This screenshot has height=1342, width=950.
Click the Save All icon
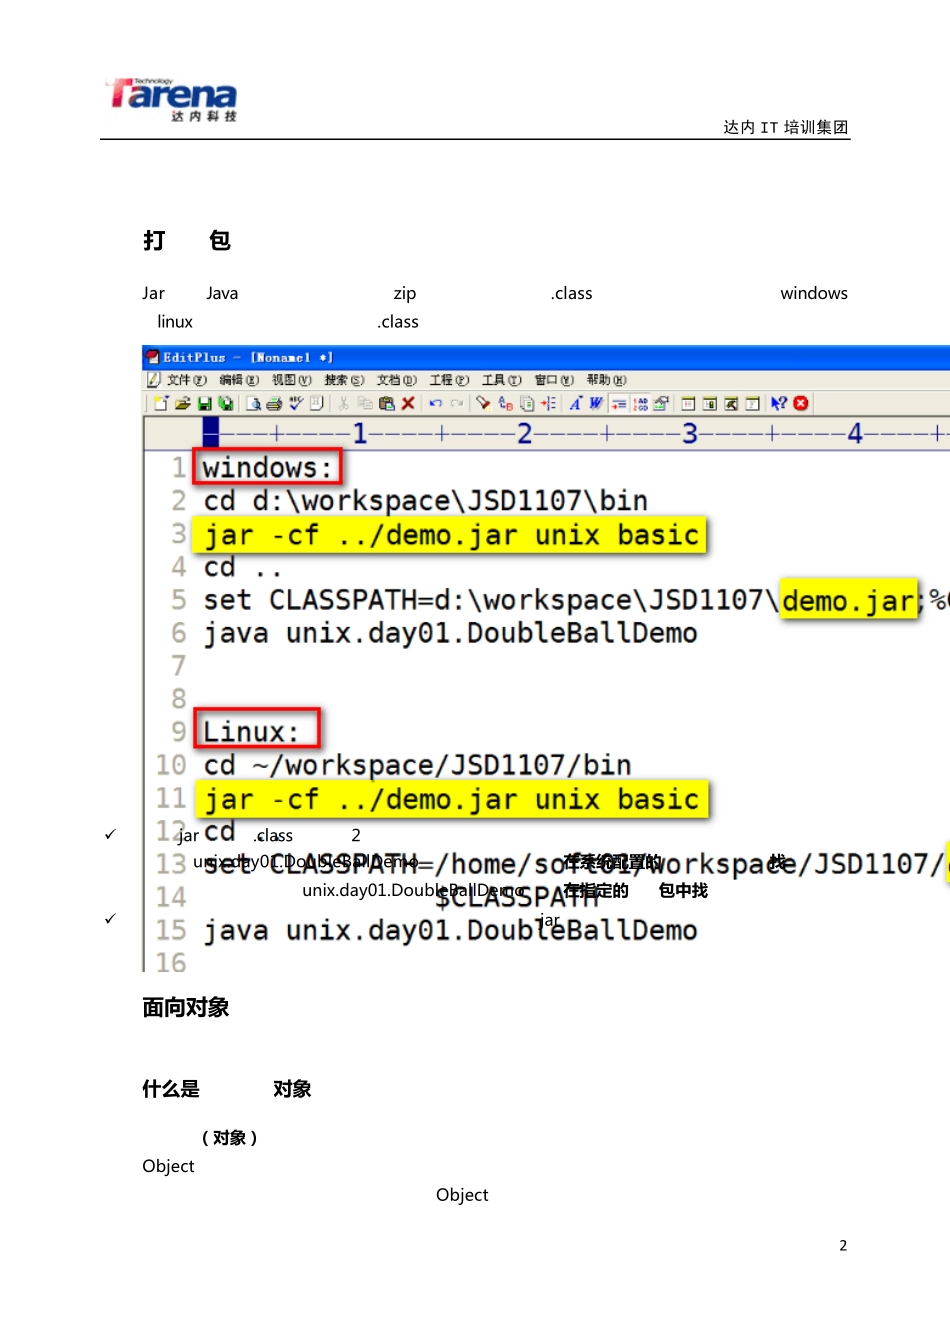(x=226, y=403)
